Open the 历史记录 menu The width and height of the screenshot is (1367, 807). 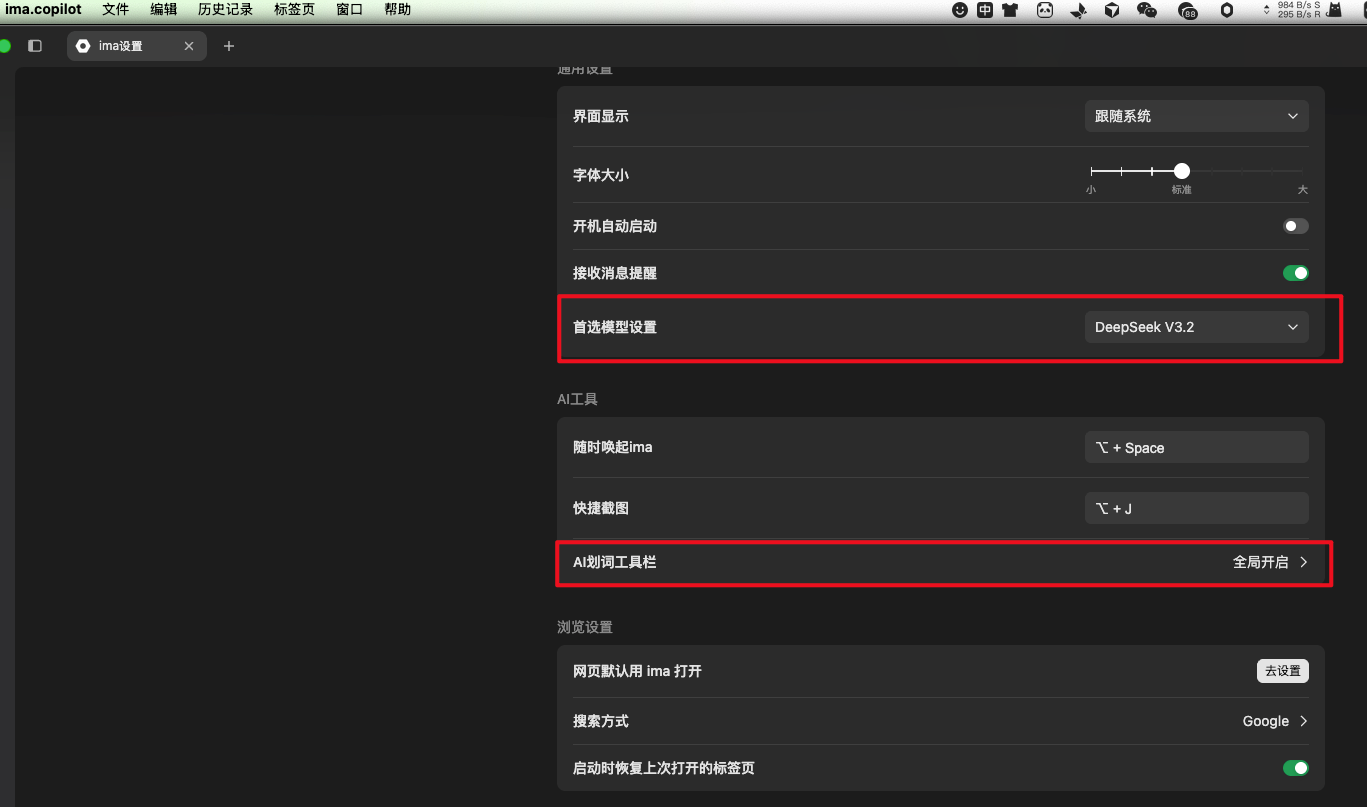pos(225,10)
